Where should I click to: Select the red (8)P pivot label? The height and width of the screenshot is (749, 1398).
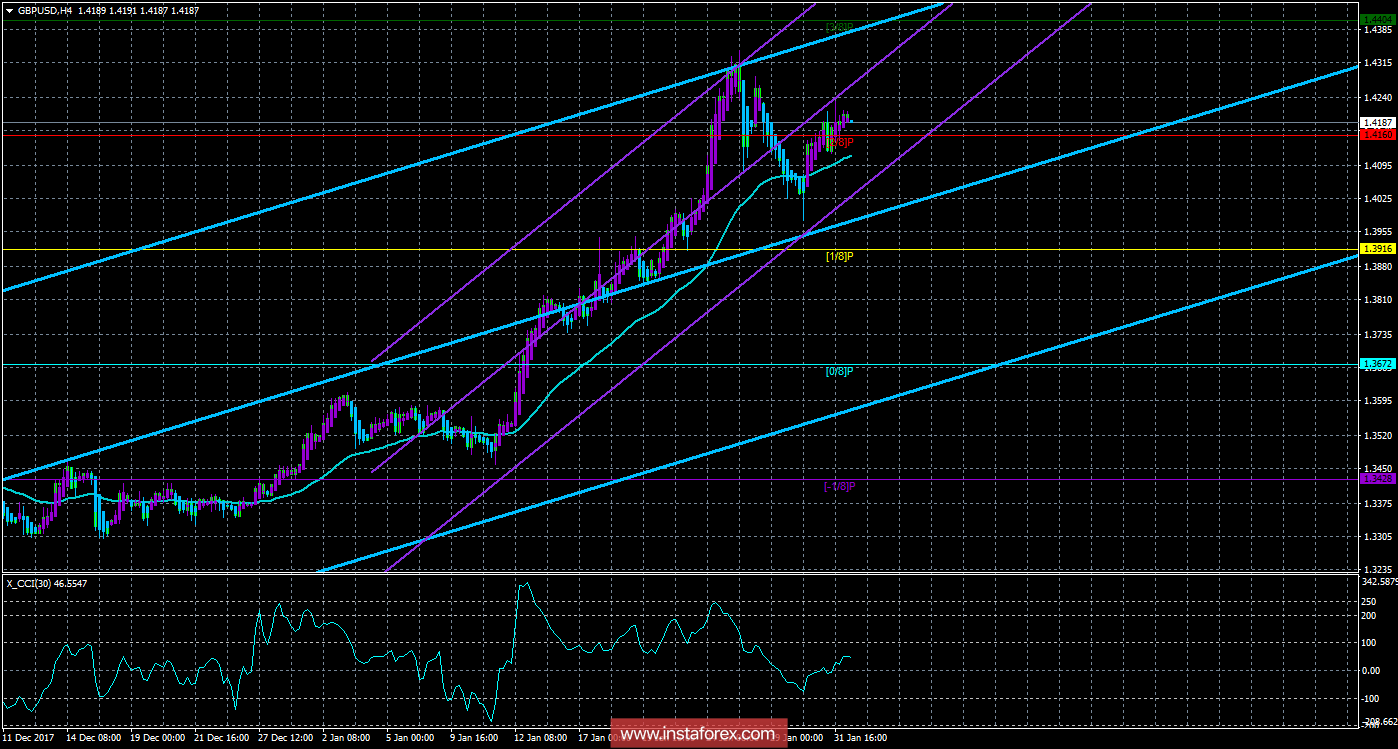pos(842,141)
